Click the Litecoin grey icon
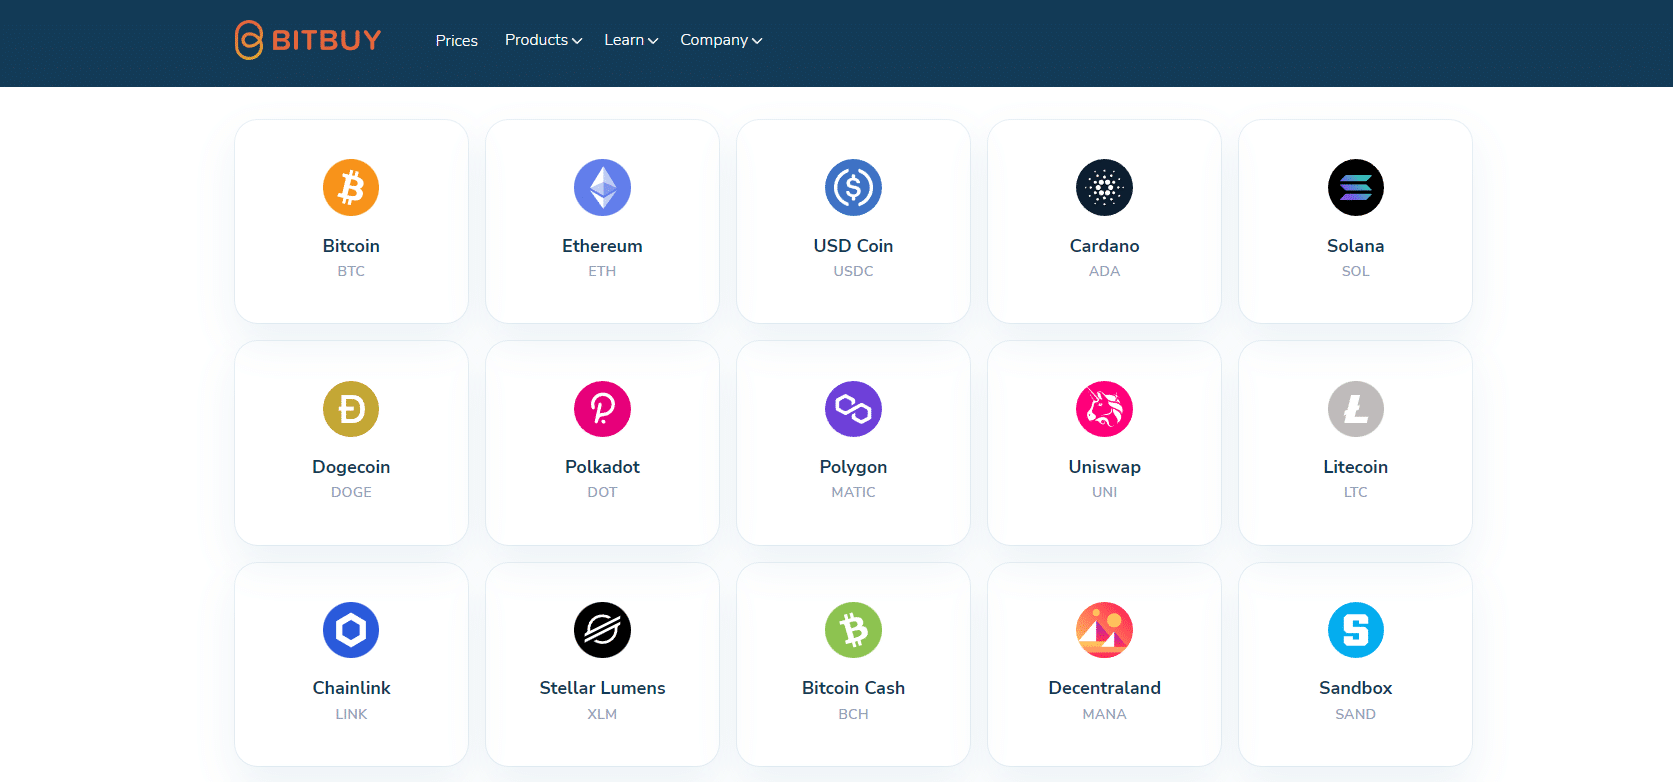Image resolution: width=1673 pixels, height=782 pixels. (x=1355, y=409)
